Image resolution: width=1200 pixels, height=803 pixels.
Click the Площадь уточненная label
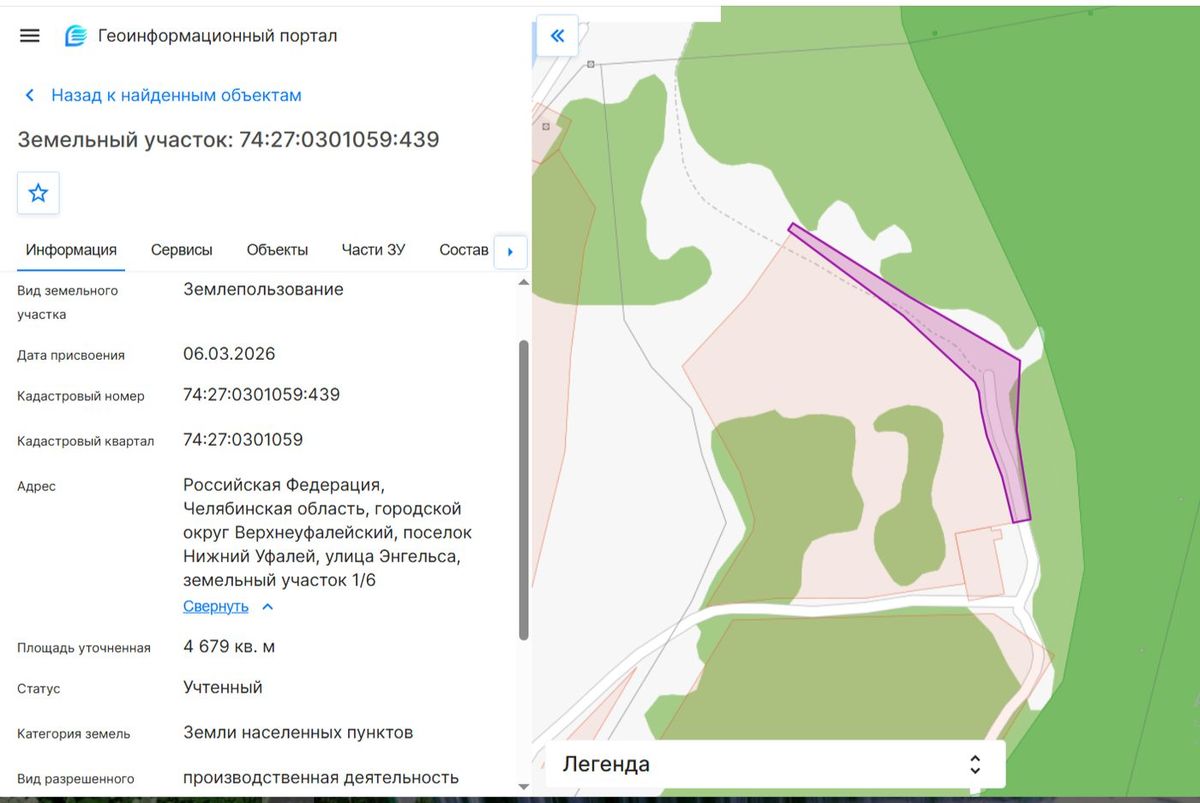click(84, 648)
